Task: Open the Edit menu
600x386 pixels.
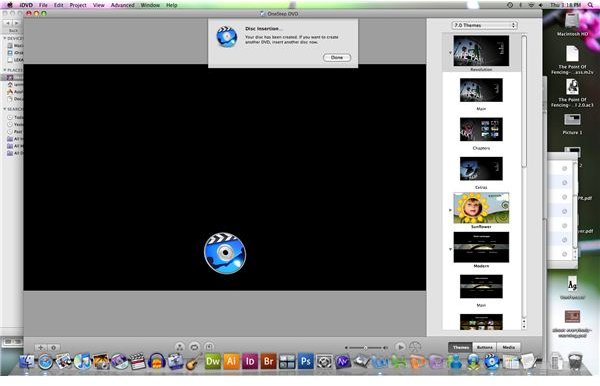Action: (59, 5)
